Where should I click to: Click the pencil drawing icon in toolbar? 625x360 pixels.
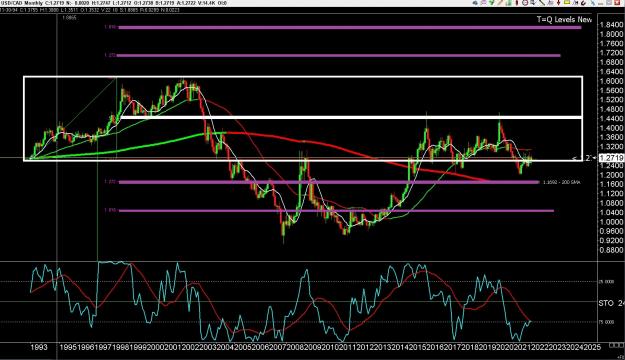pos(499,2)
